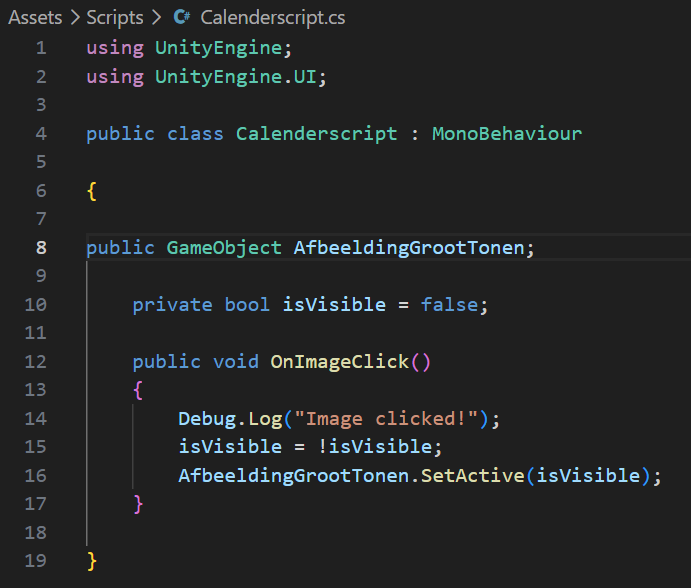Click the OnImageClick method name
The height and width of the screenshot is (588, 691).
339,361
